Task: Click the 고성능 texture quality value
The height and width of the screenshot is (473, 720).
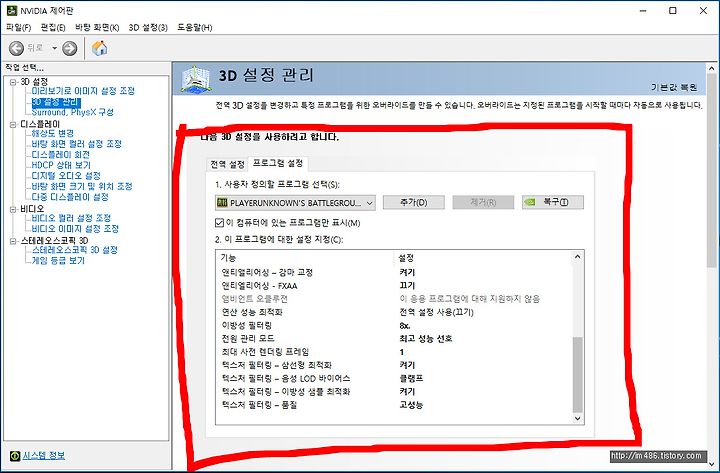Action: 411,405
